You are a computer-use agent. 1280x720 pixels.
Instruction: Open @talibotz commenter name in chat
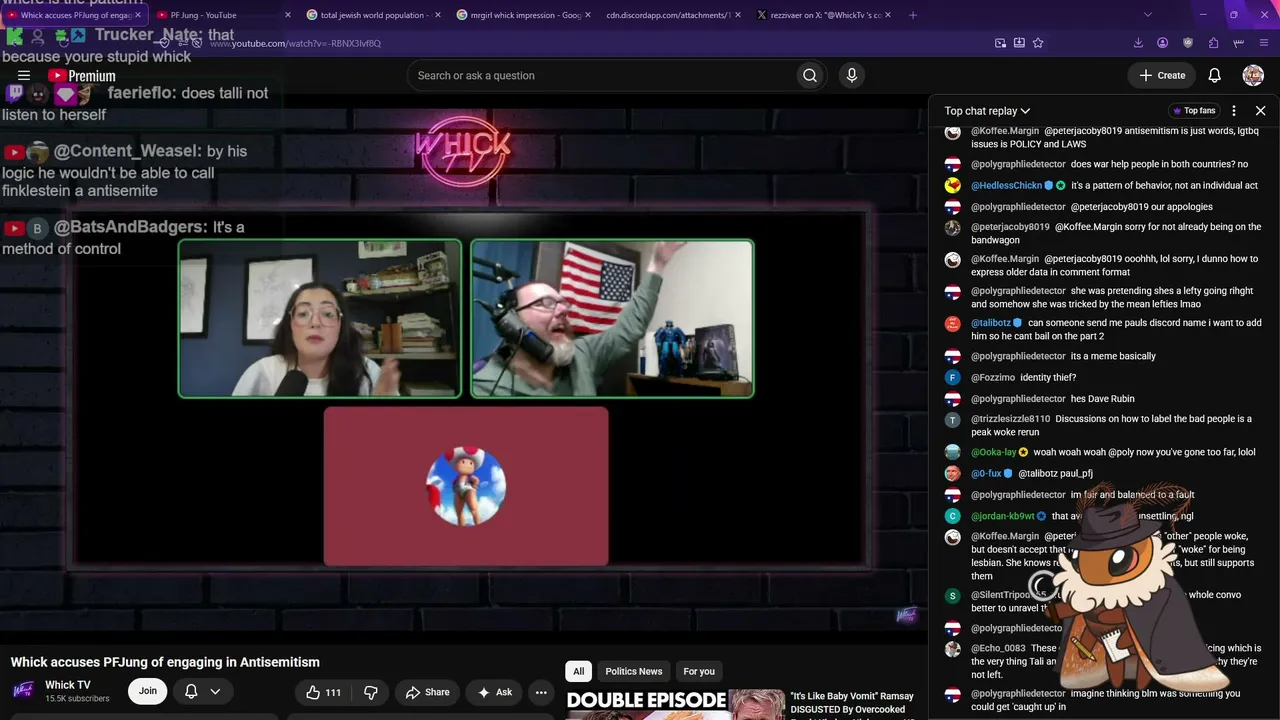pyautogui.click(x=990, y=323)
